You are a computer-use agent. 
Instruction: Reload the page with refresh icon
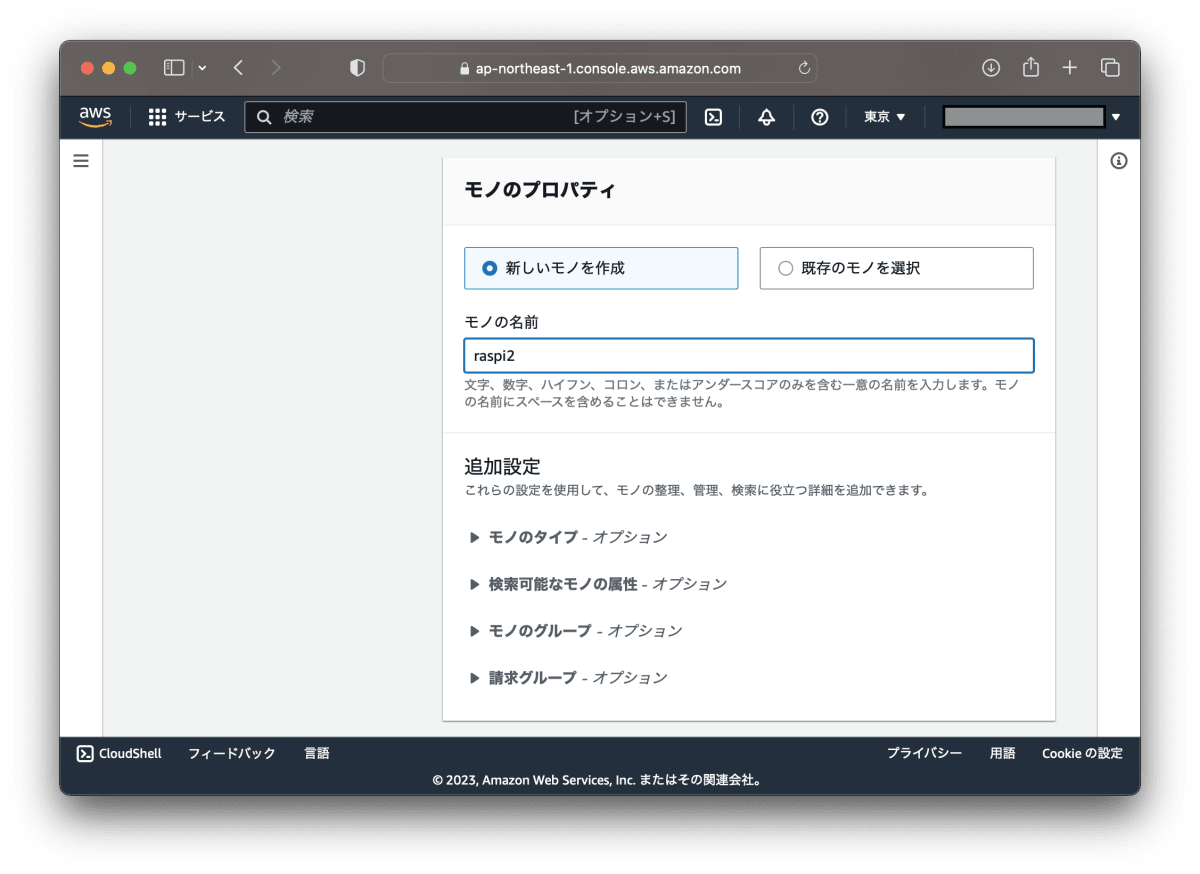point(804,69)
